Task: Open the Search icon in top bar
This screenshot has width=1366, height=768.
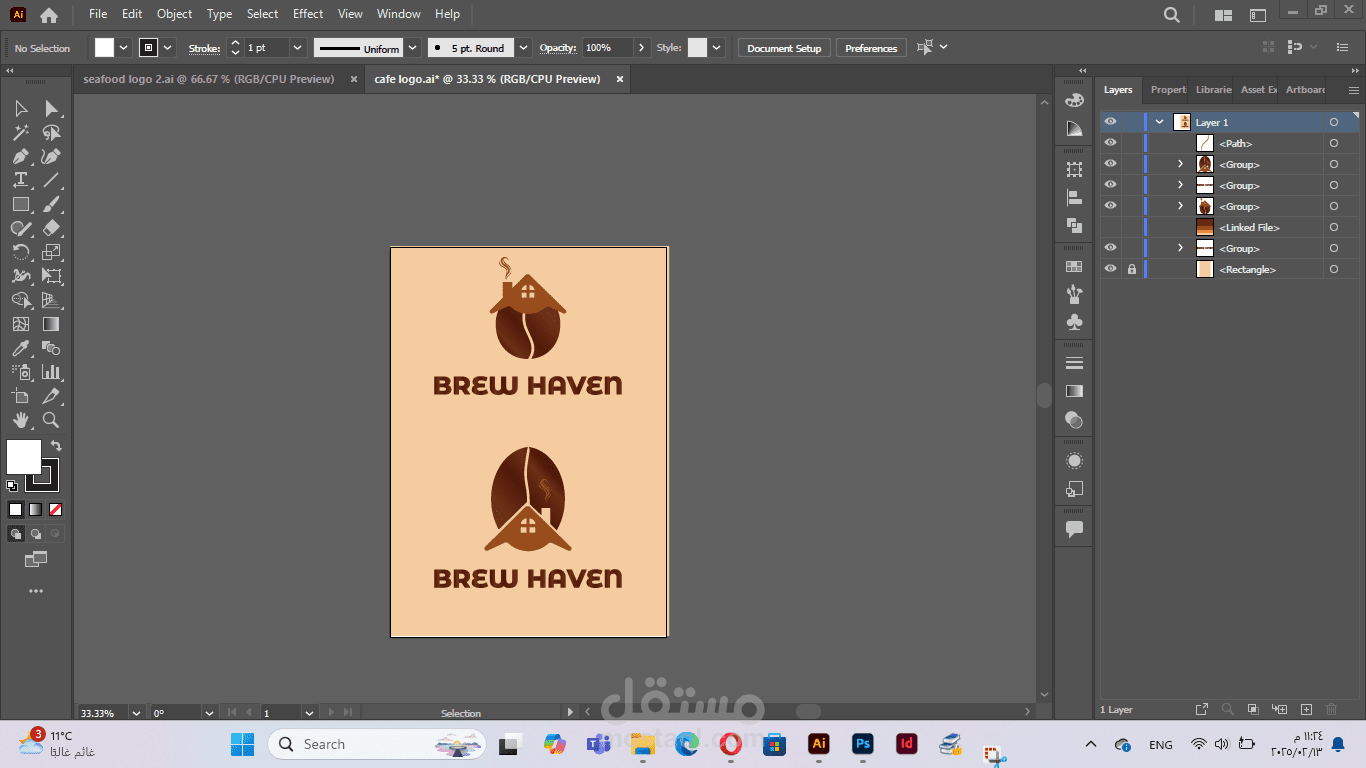Action: pyautogui.click(x=1172, y=15)
